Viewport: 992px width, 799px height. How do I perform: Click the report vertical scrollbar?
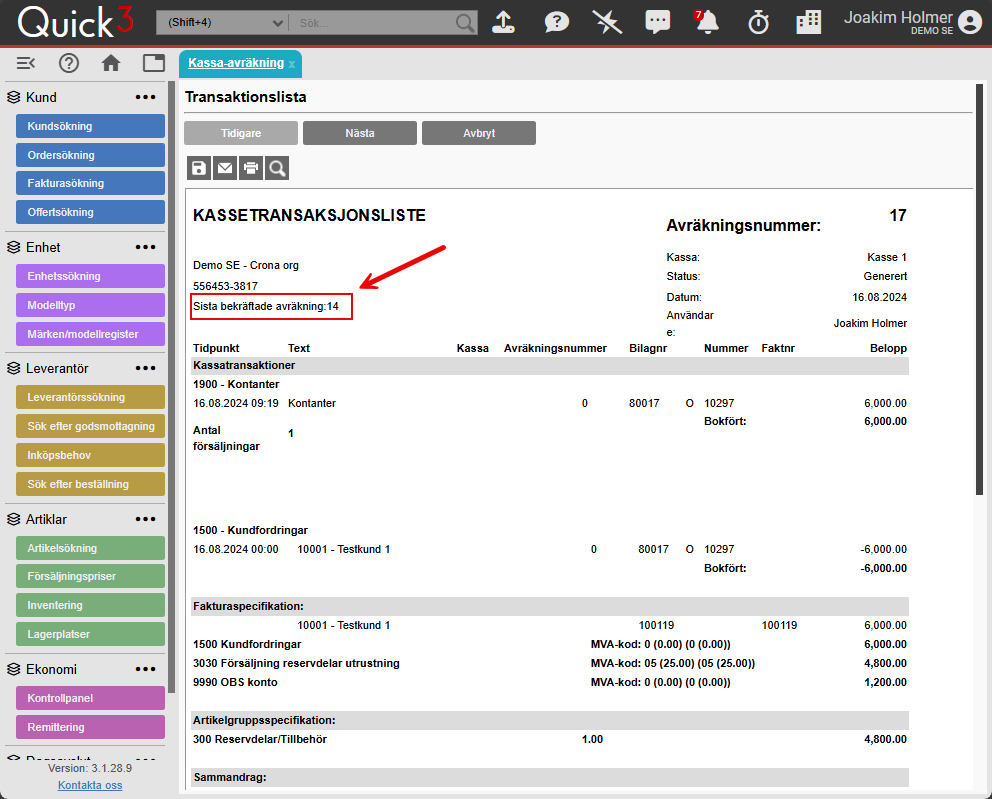click(979, 291)
